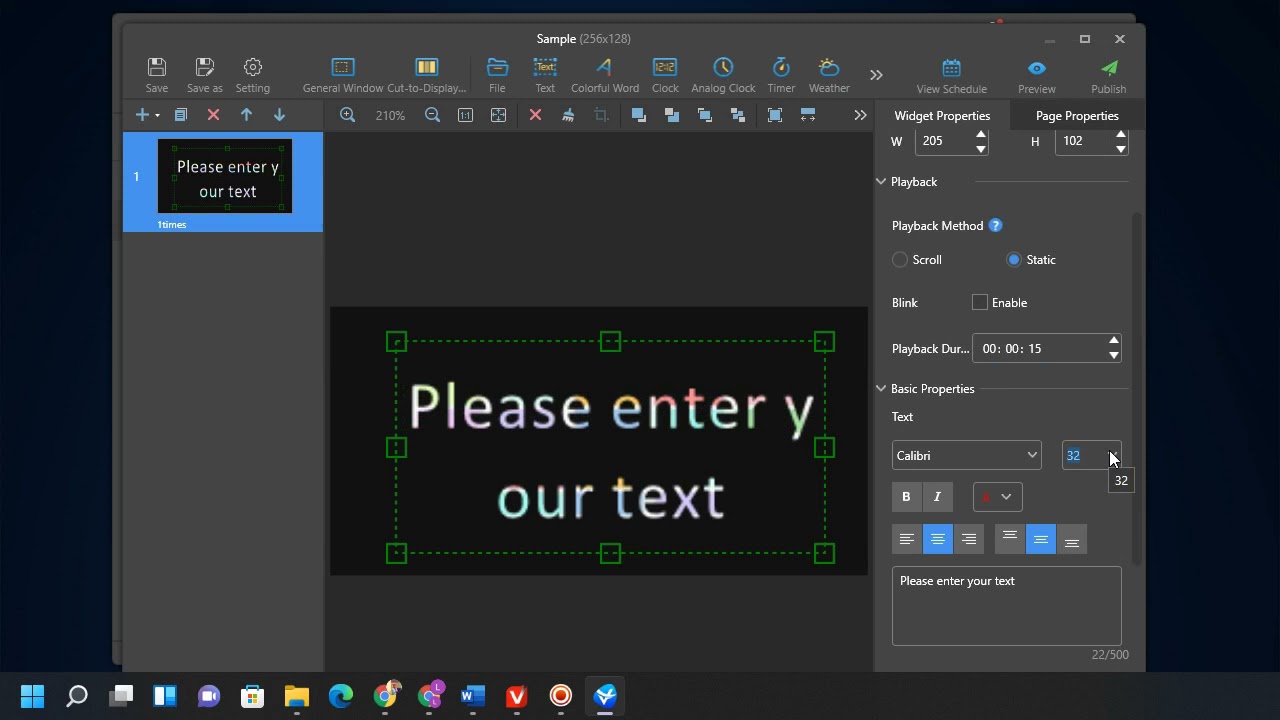Stretch the widget to full screen
The width and height of the screenshot is (1280, 720).
pos(775,115)
